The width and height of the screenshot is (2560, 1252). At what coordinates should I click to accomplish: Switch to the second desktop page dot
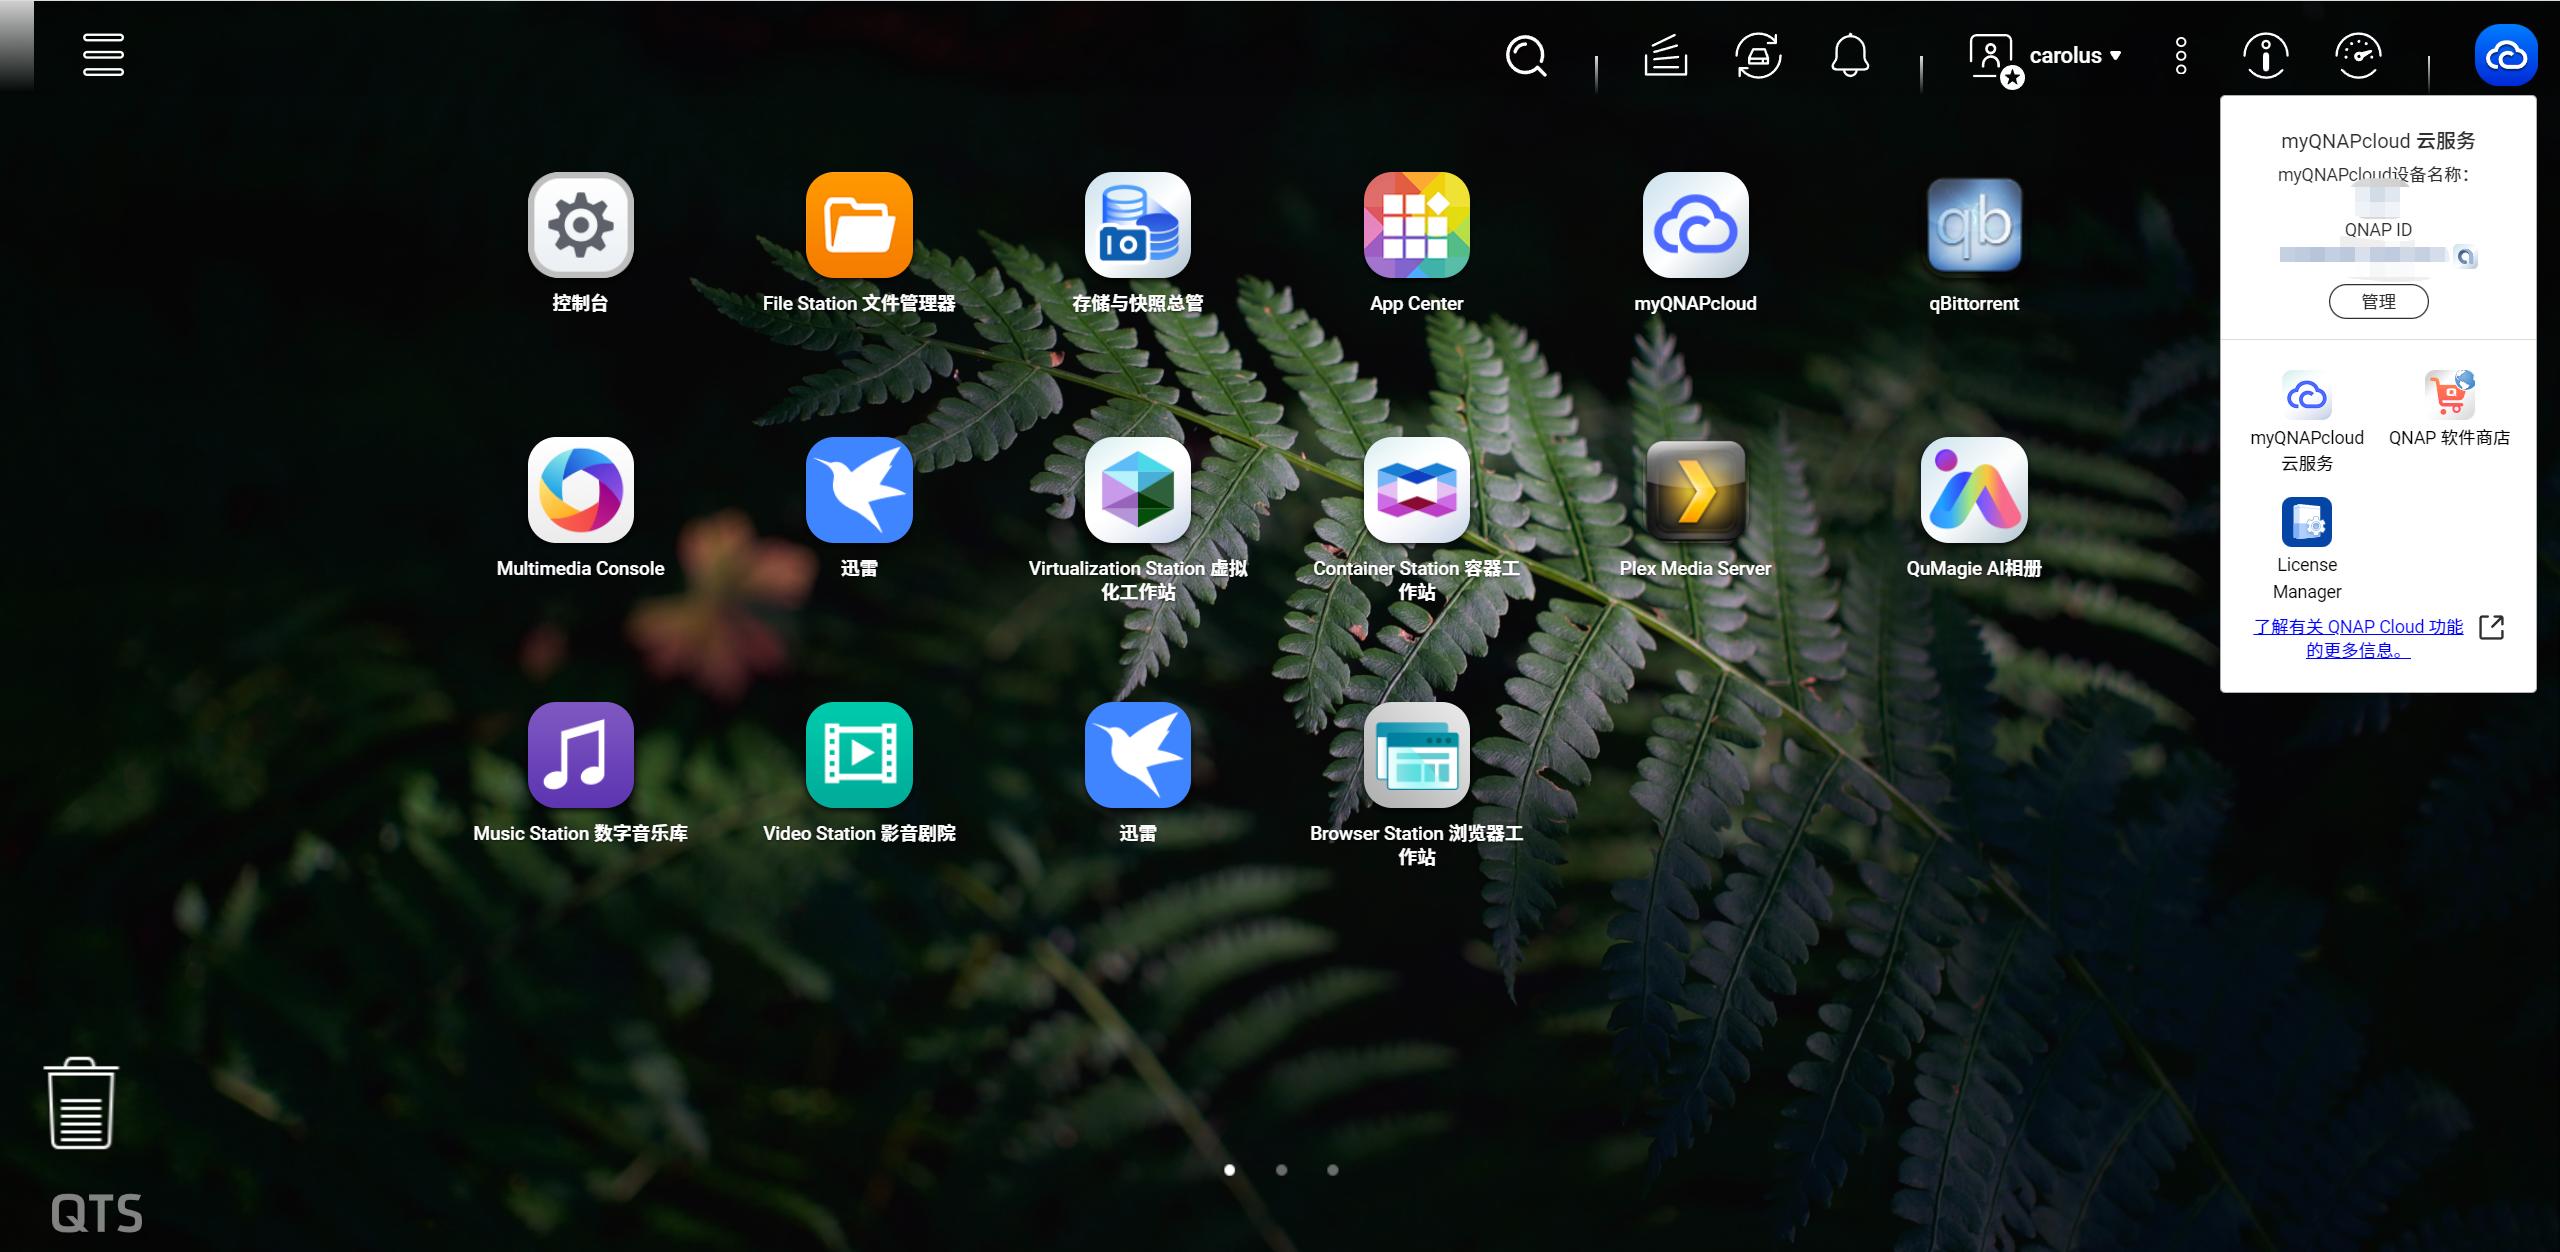tap(1281, 1170)
